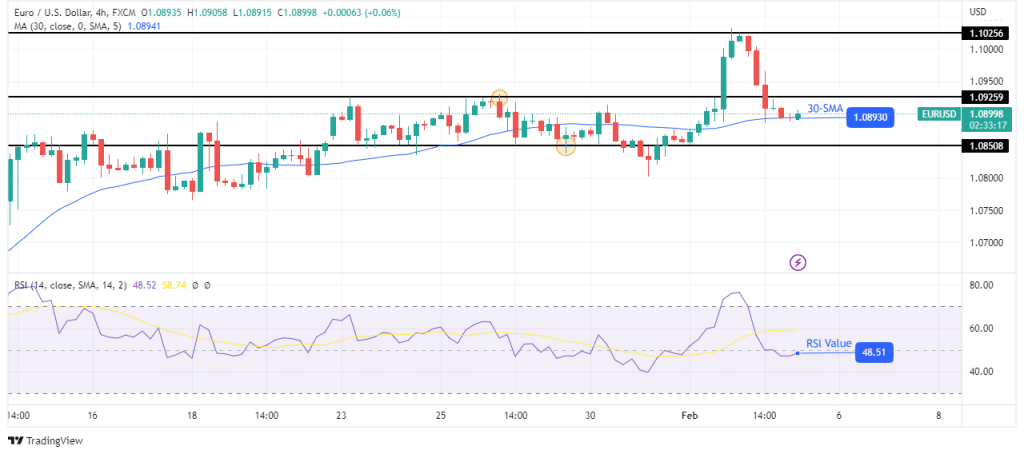This screenshot has width=1024, height=454.
Task: Open the TradingView logo link
Action: [46, 440]
